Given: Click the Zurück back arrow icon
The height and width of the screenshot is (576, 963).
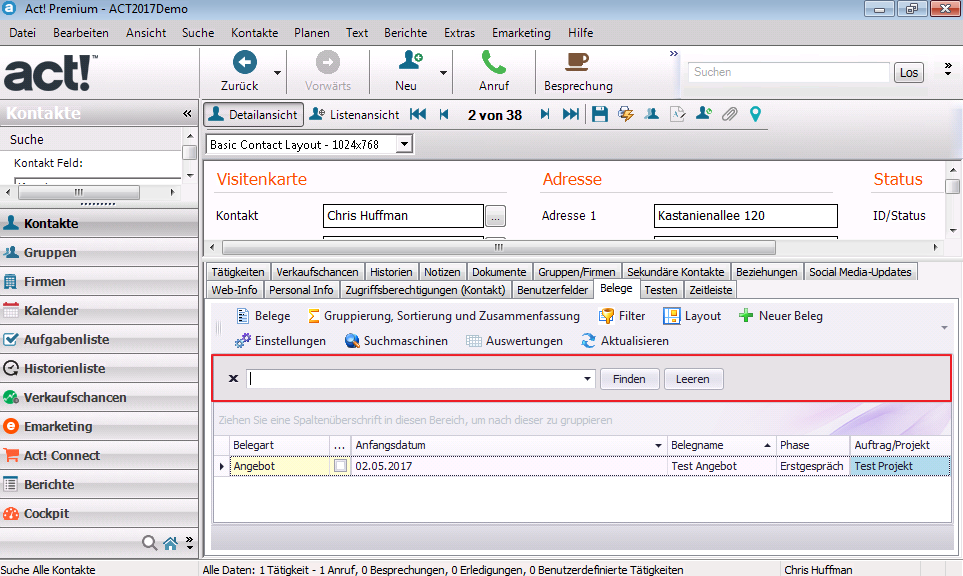Looking at the screenshot, I should pyautogui.click(x=244, y=62).
